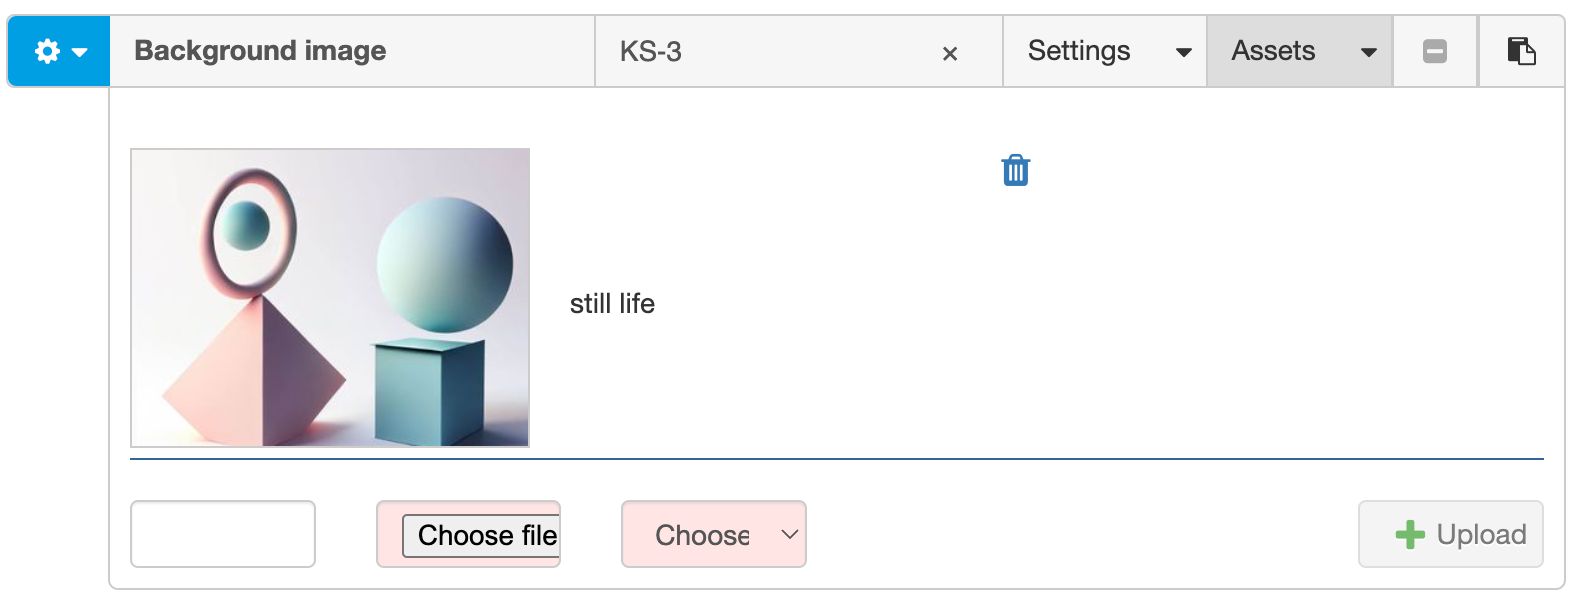Clear the KS-3 name using the x icon
The width and height of the screenshot is (1578, 598).
click(x=951, y=53)
